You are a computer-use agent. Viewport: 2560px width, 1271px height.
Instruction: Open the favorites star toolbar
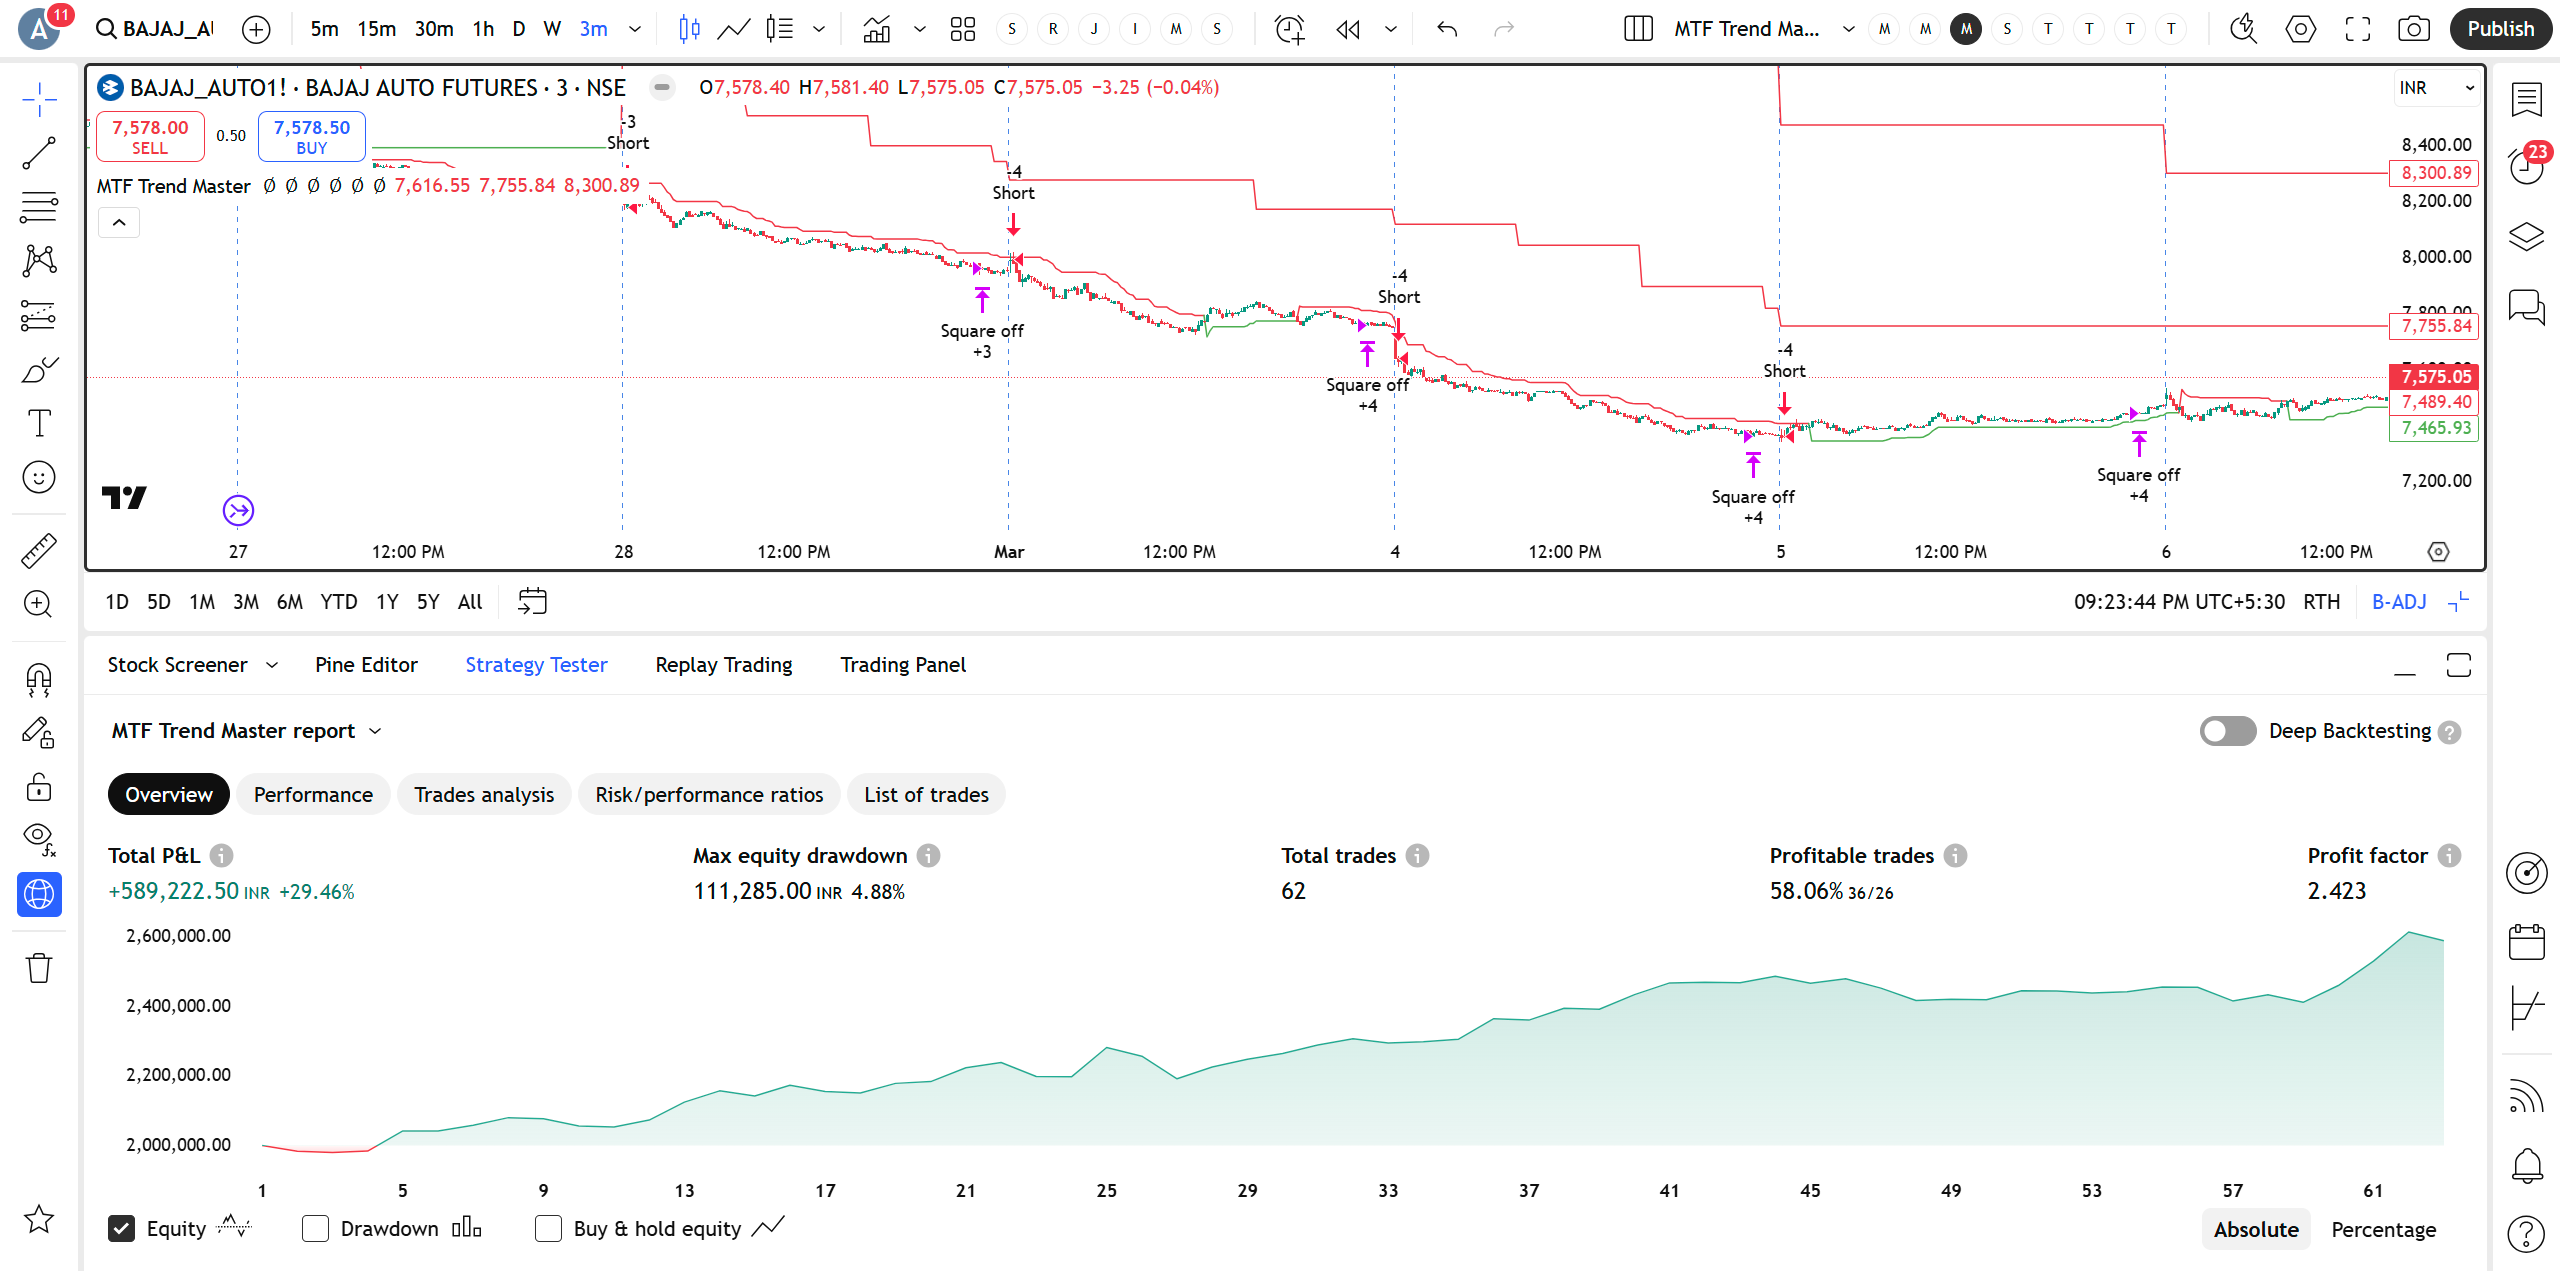click(39, 1219)
